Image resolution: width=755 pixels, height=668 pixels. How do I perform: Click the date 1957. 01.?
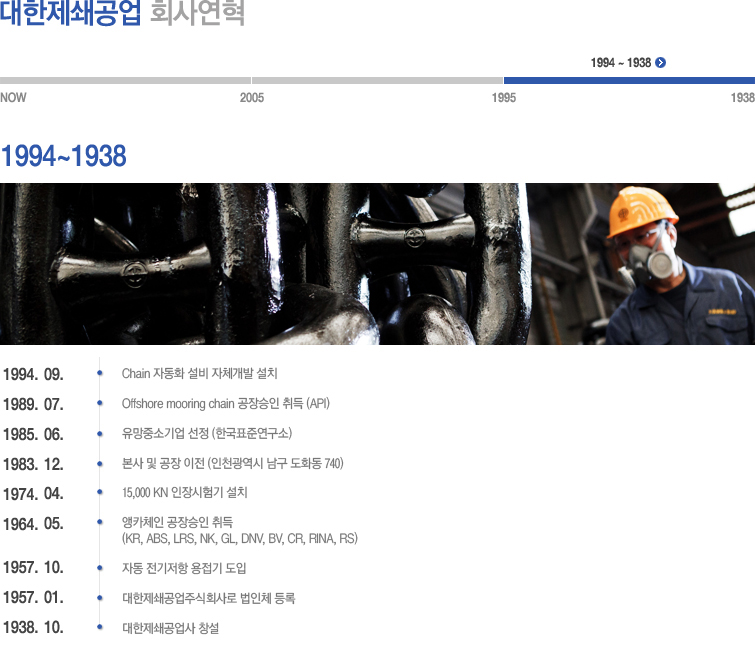(x=33, y=597)
